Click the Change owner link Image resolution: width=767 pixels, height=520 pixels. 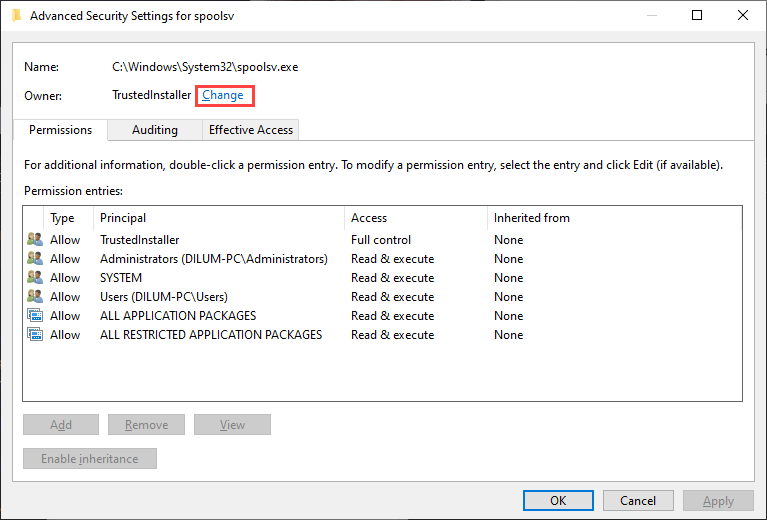[223, 95]
